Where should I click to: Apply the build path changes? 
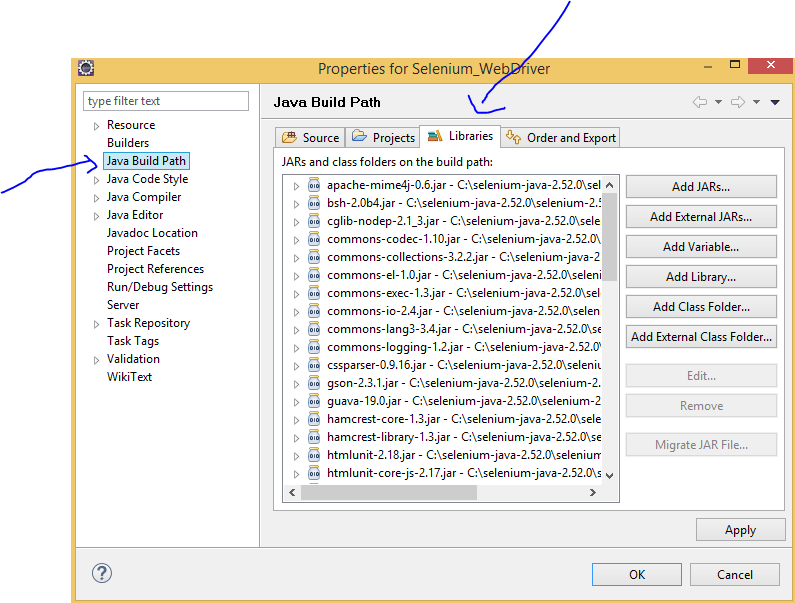click(x=740, y=530)
